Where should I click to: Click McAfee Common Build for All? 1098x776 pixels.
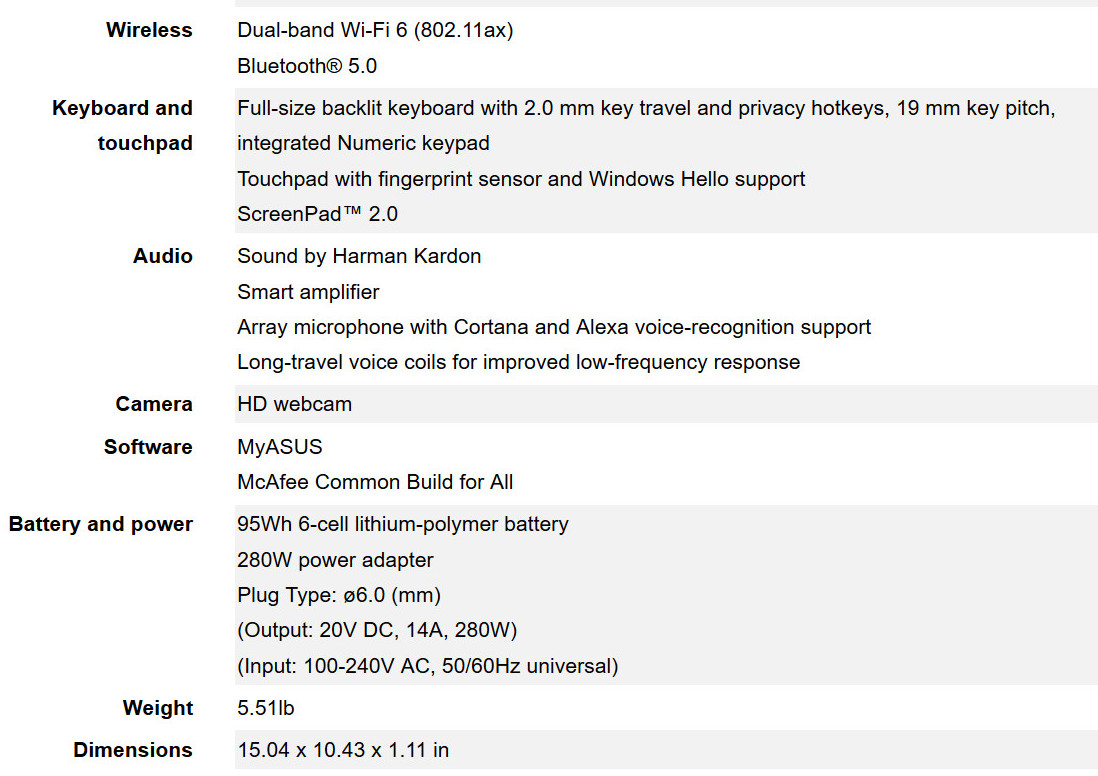[x=375, y=482]
